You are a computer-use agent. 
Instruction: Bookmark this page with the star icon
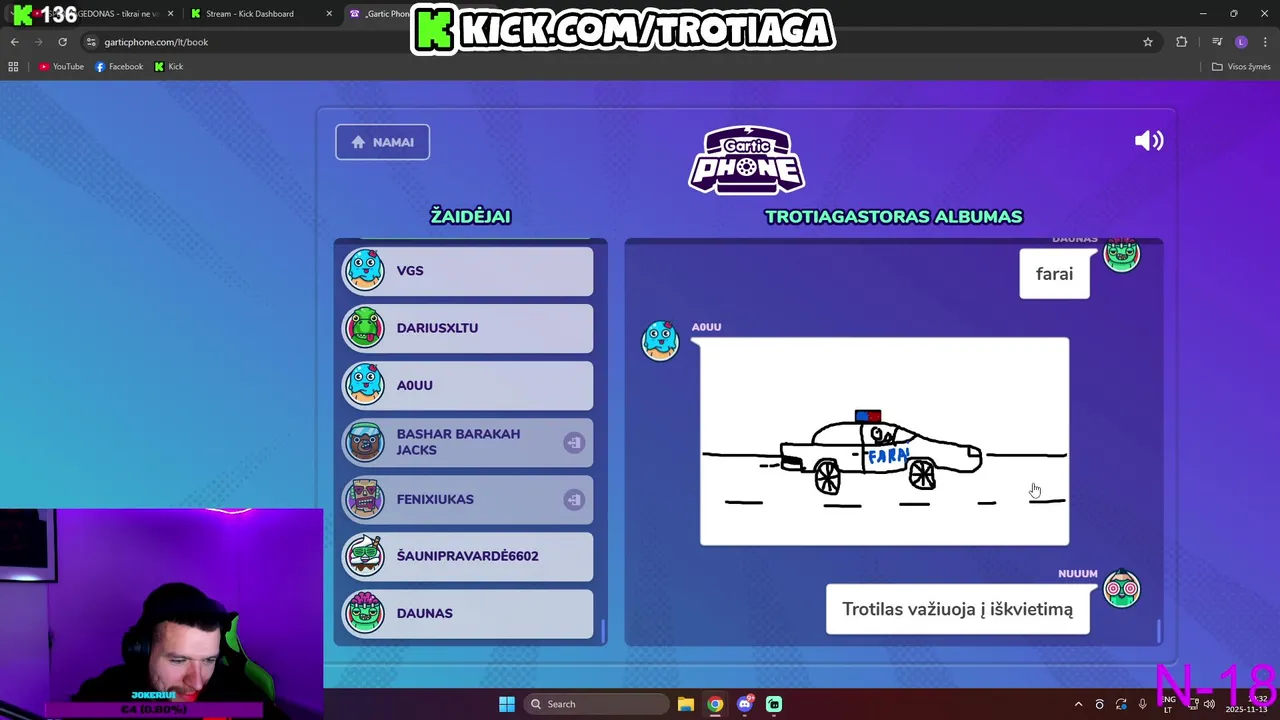pos(1148,42)
